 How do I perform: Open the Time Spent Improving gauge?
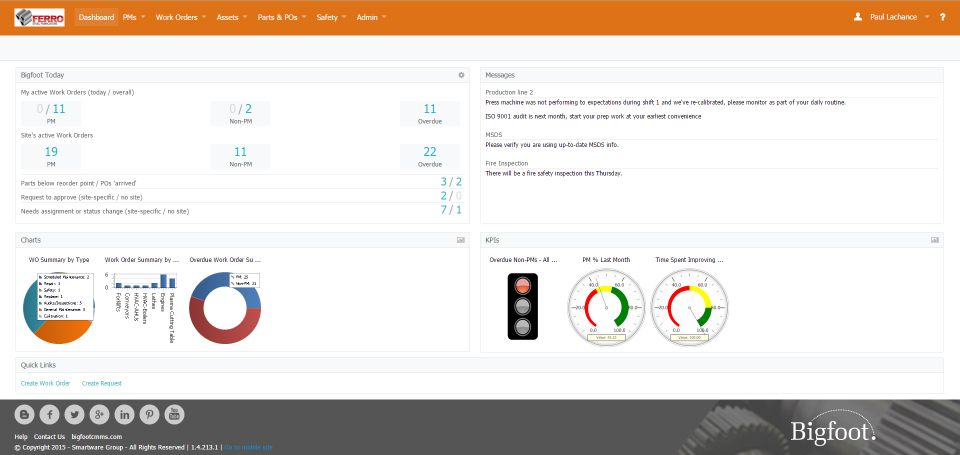point(689,307)
